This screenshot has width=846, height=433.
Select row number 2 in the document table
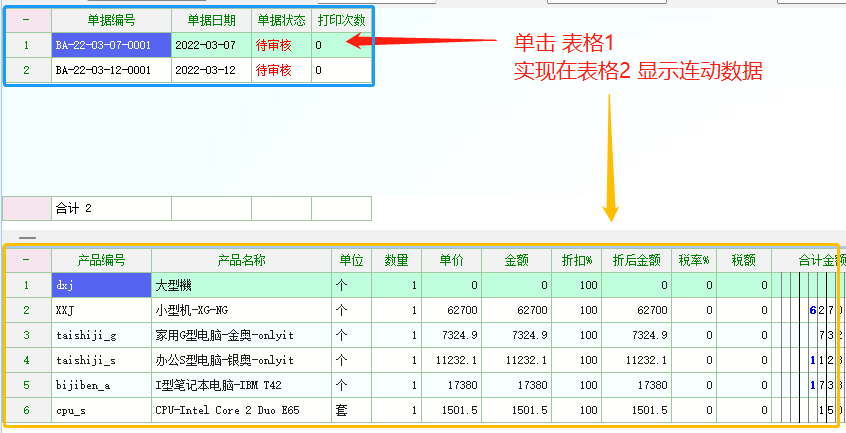(x=27, y=70)
